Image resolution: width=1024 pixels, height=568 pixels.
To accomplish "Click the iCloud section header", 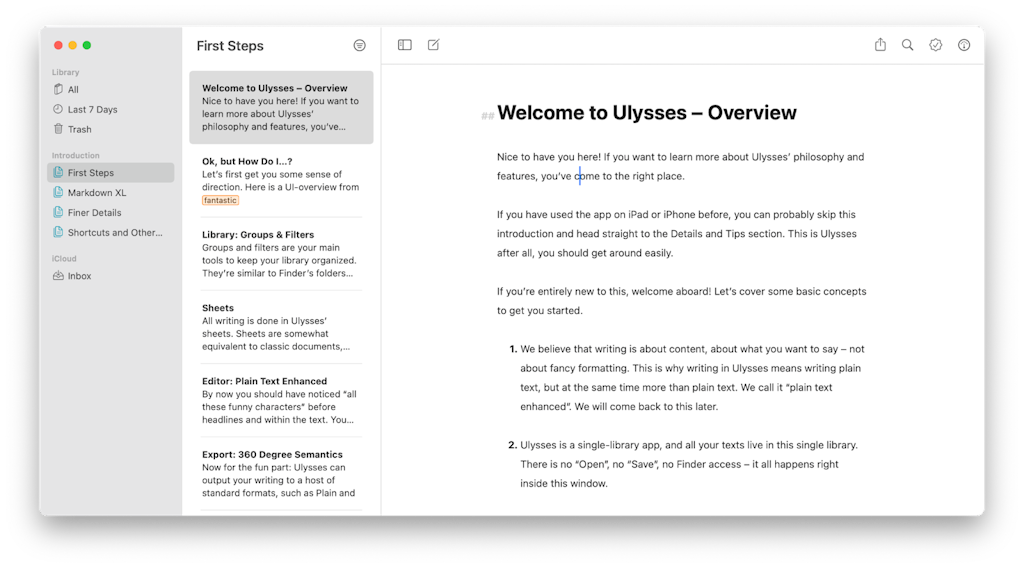I will pos(64,259).
